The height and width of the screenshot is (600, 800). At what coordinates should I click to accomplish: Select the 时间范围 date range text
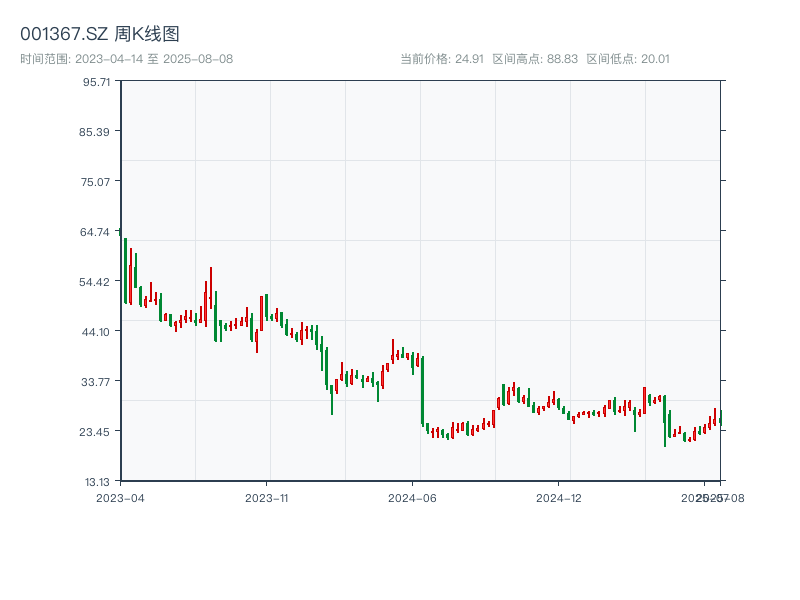126,59
